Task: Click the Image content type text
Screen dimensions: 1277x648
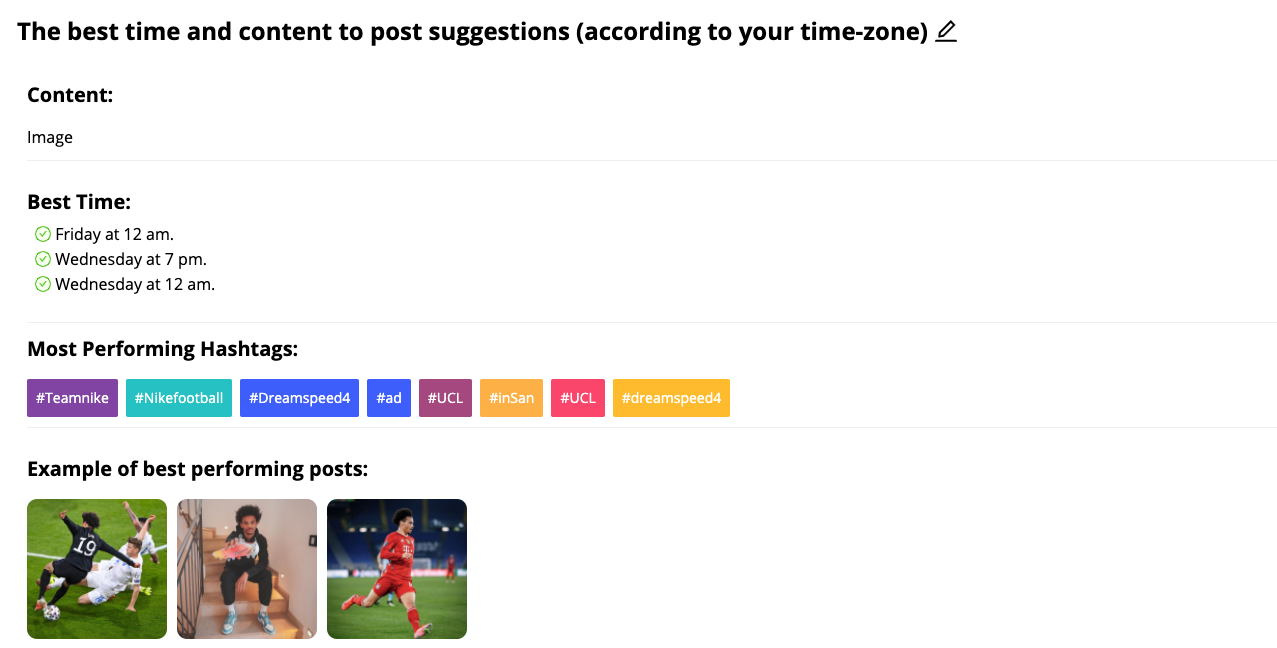Action: (x=50, y=137)
